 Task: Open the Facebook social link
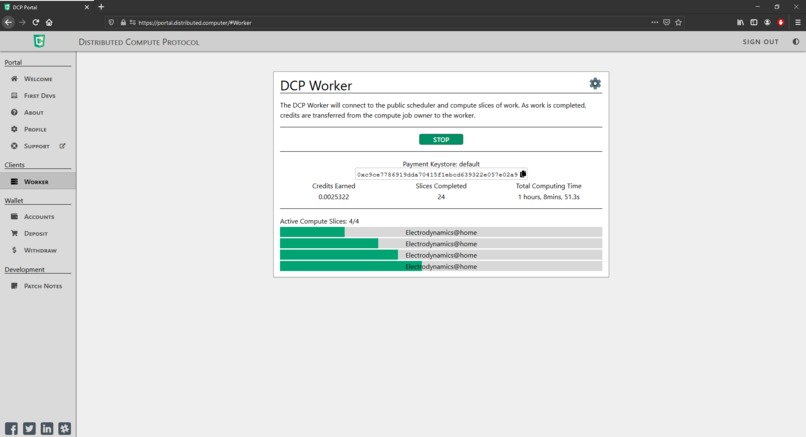(11, 428)
